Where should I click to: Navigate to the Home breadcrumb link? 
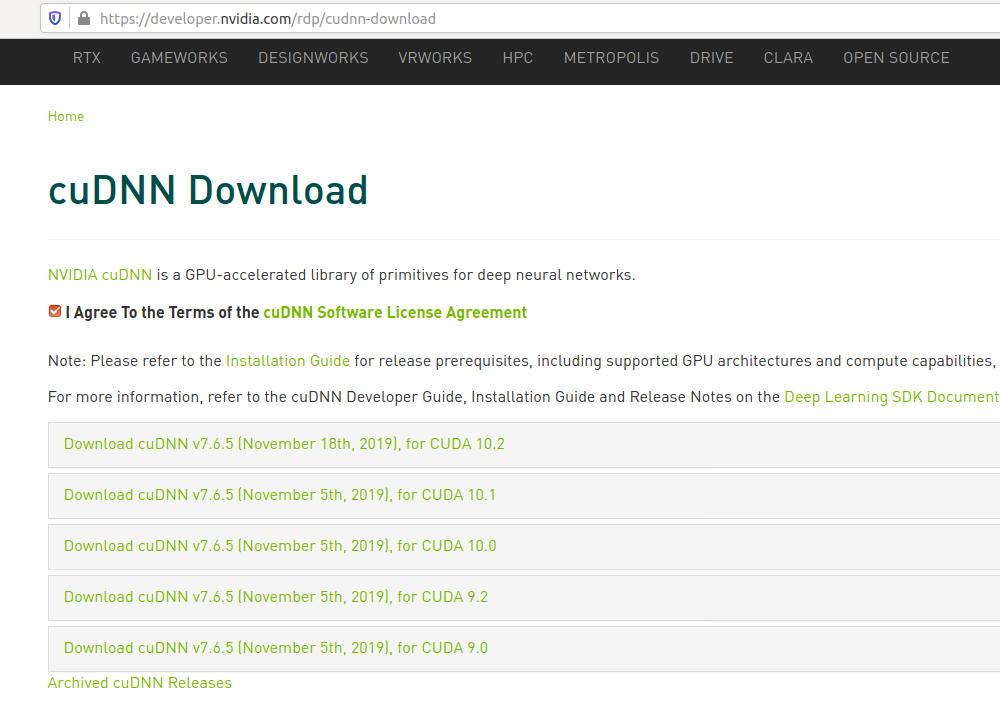click(x=65, y=117)
